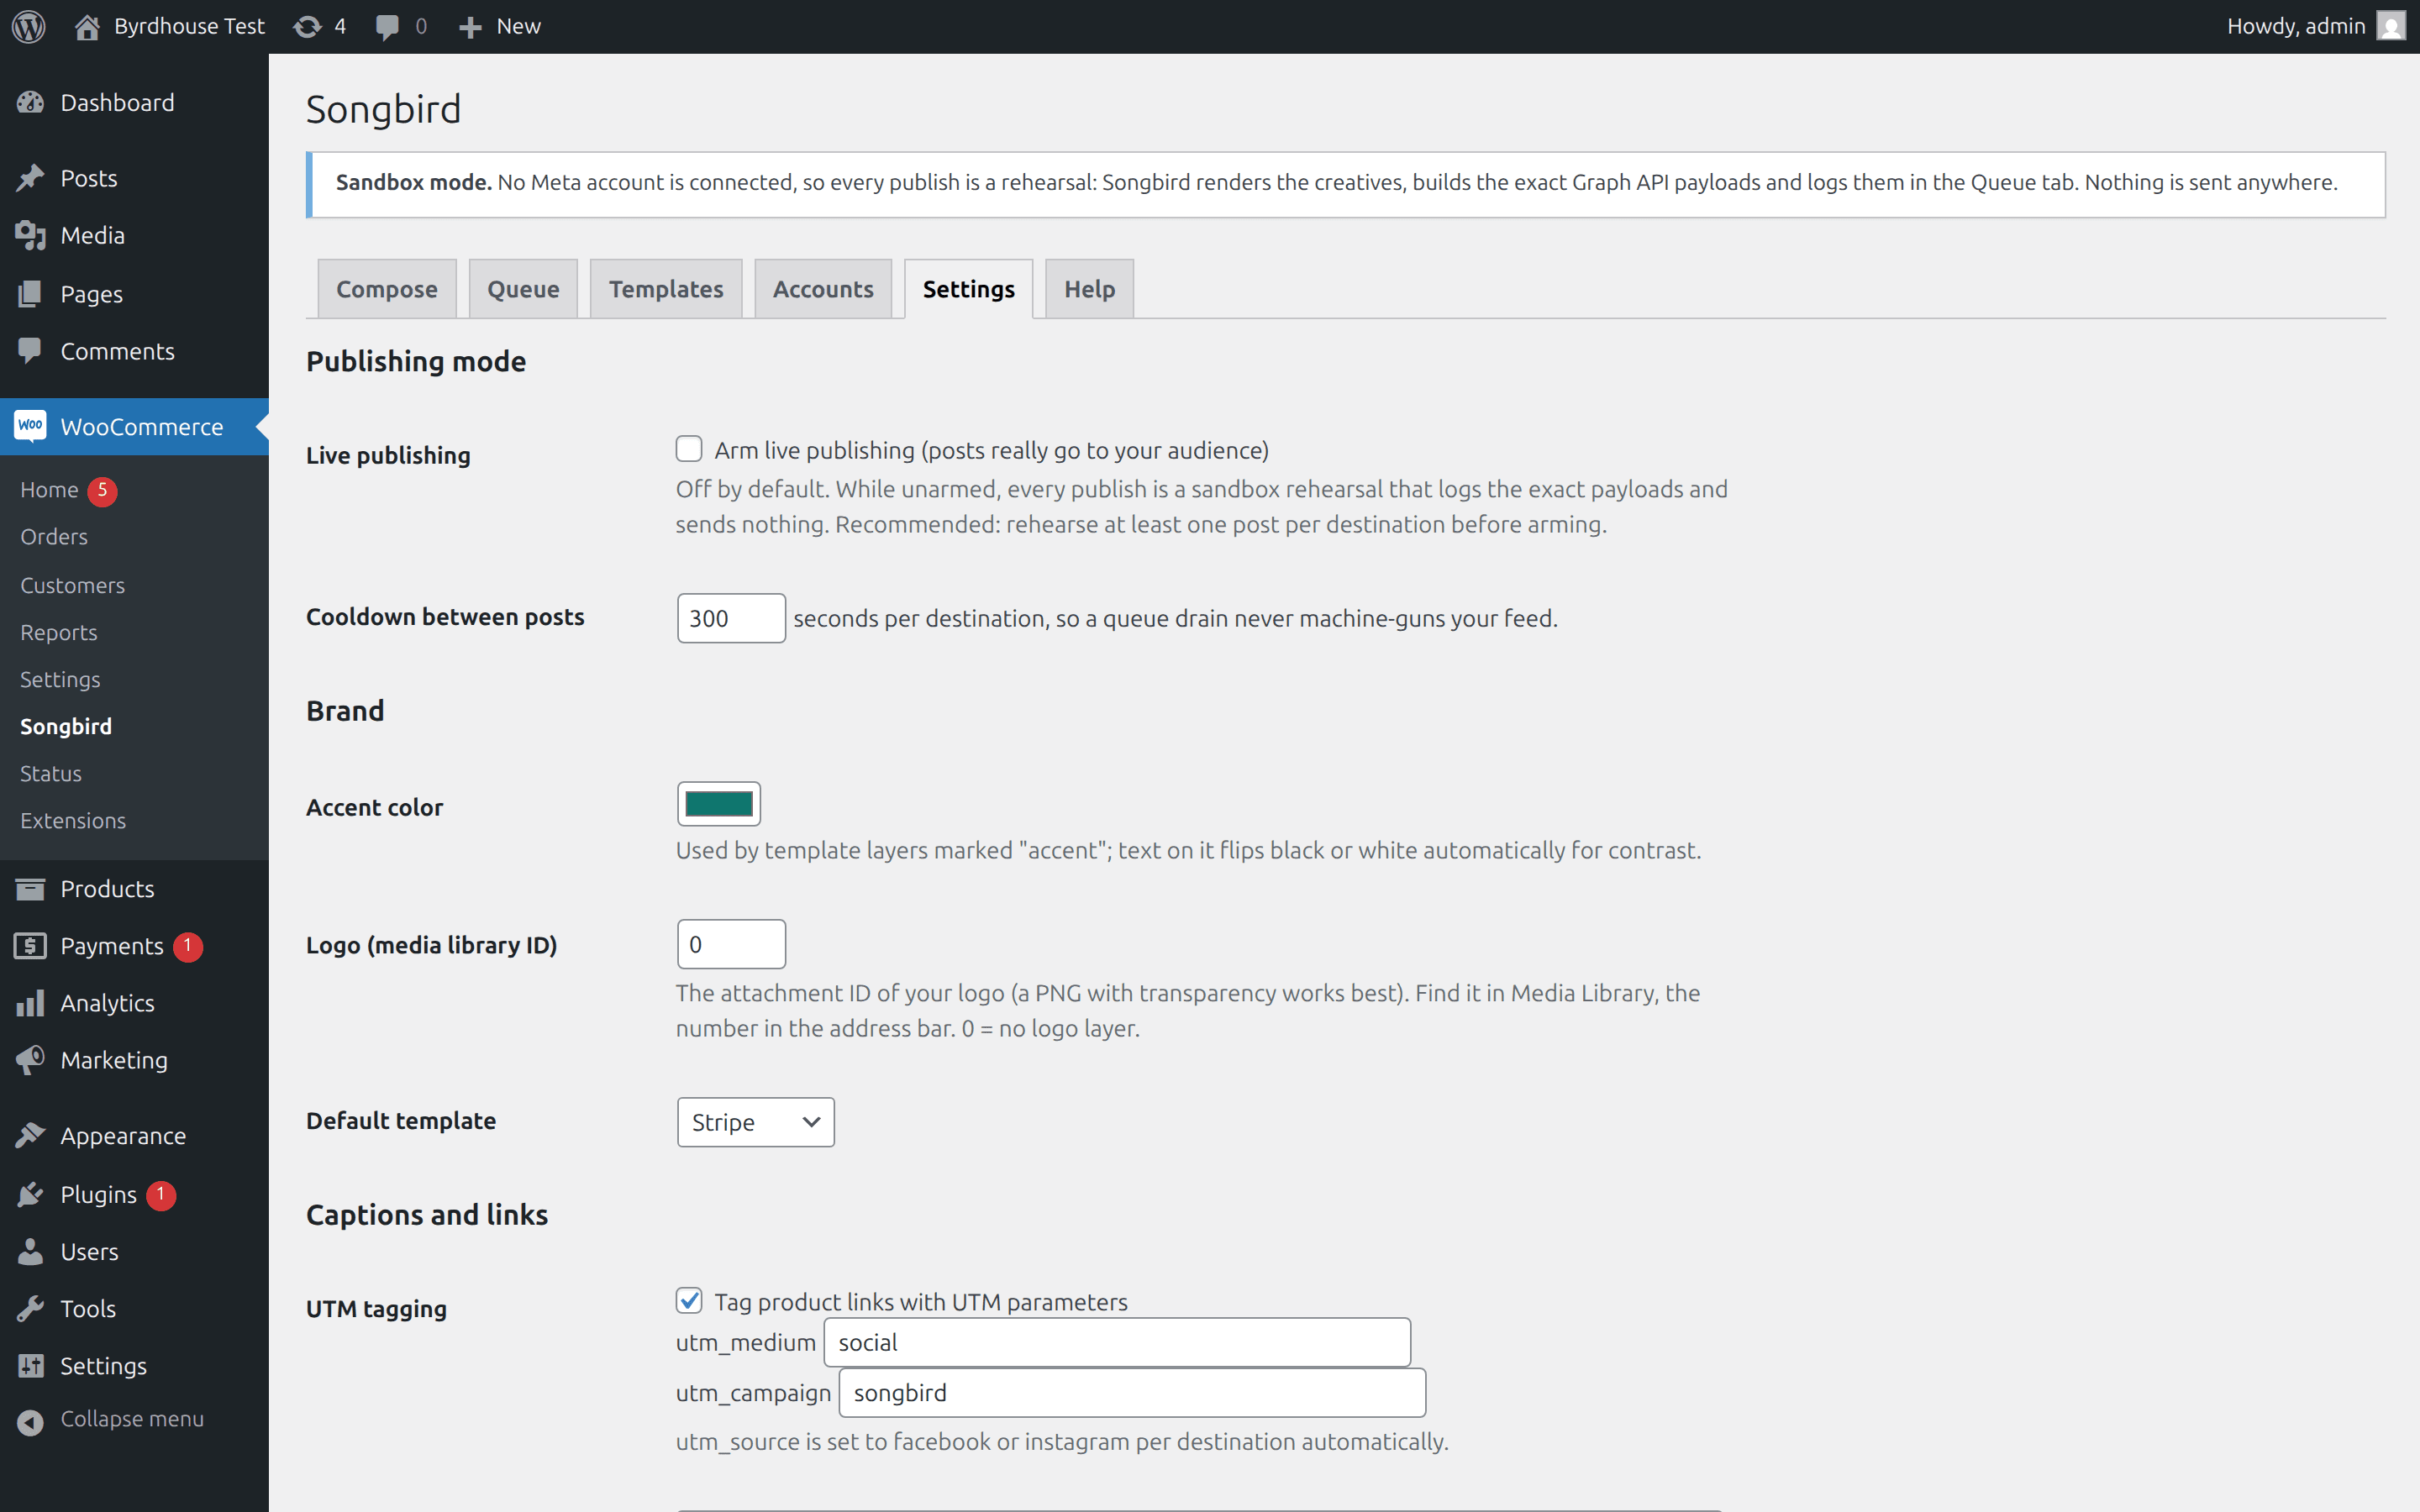Image resolution: width=2420 pixels, height=1512 pixels.
Task: Open the comments bubble icon in the admin bar
Action: 387,27
